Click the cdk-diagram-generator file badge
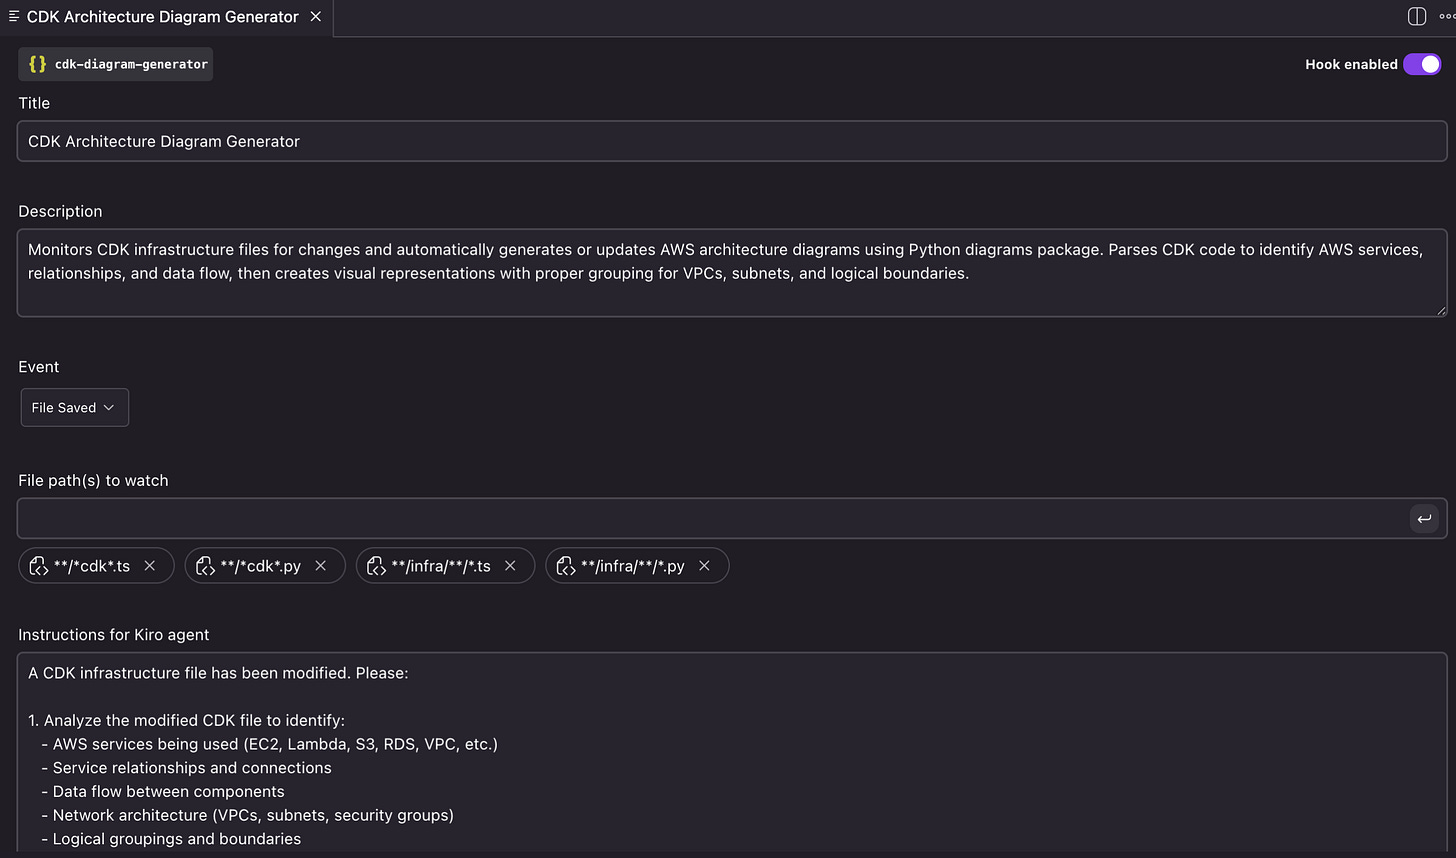The height and width of the screenshot is (858, 1456). coord(115,64)
